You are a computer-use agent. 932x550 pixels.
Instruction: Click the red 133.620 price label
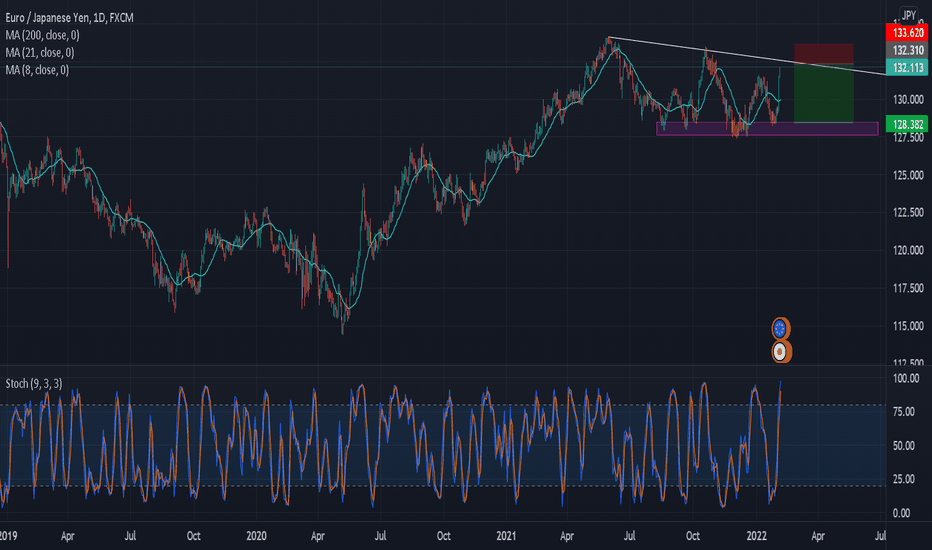[x=907, y=33]
